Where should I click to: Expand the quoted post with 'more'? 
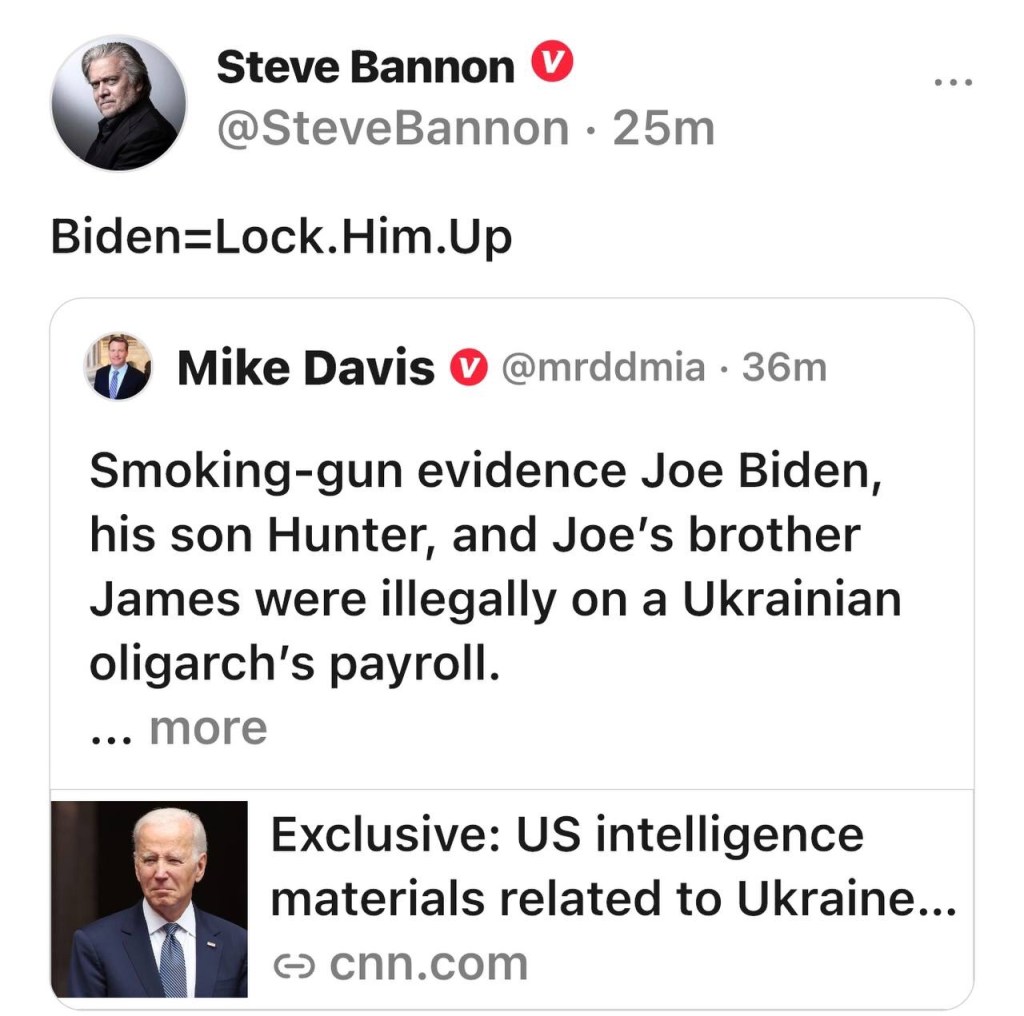point(208,728)
